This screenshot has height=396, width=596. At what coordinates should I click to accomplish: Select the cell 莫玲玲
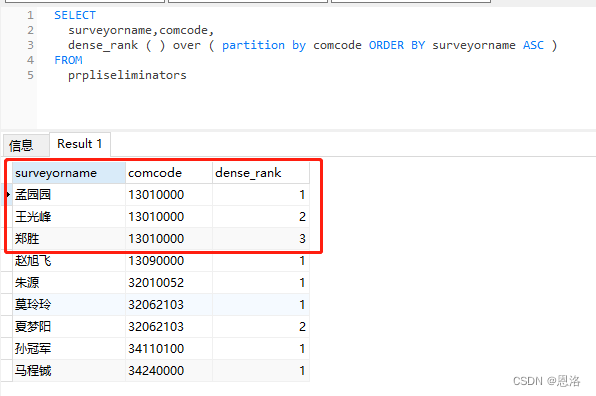[69, 304]
